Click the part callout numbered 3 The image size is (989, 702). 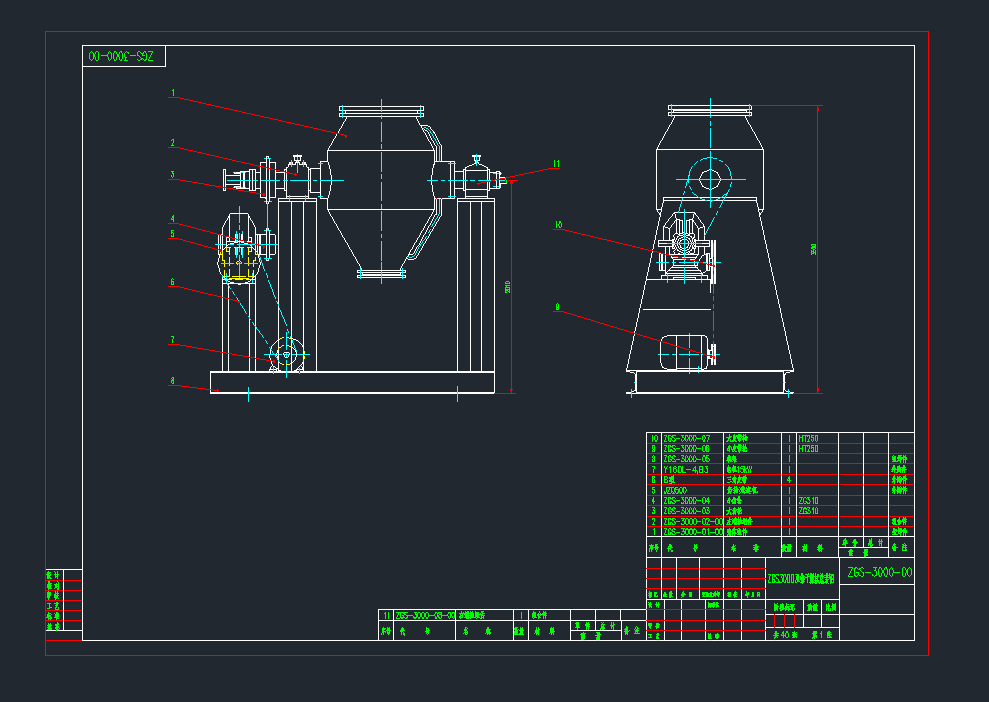[x=172, y=175]
